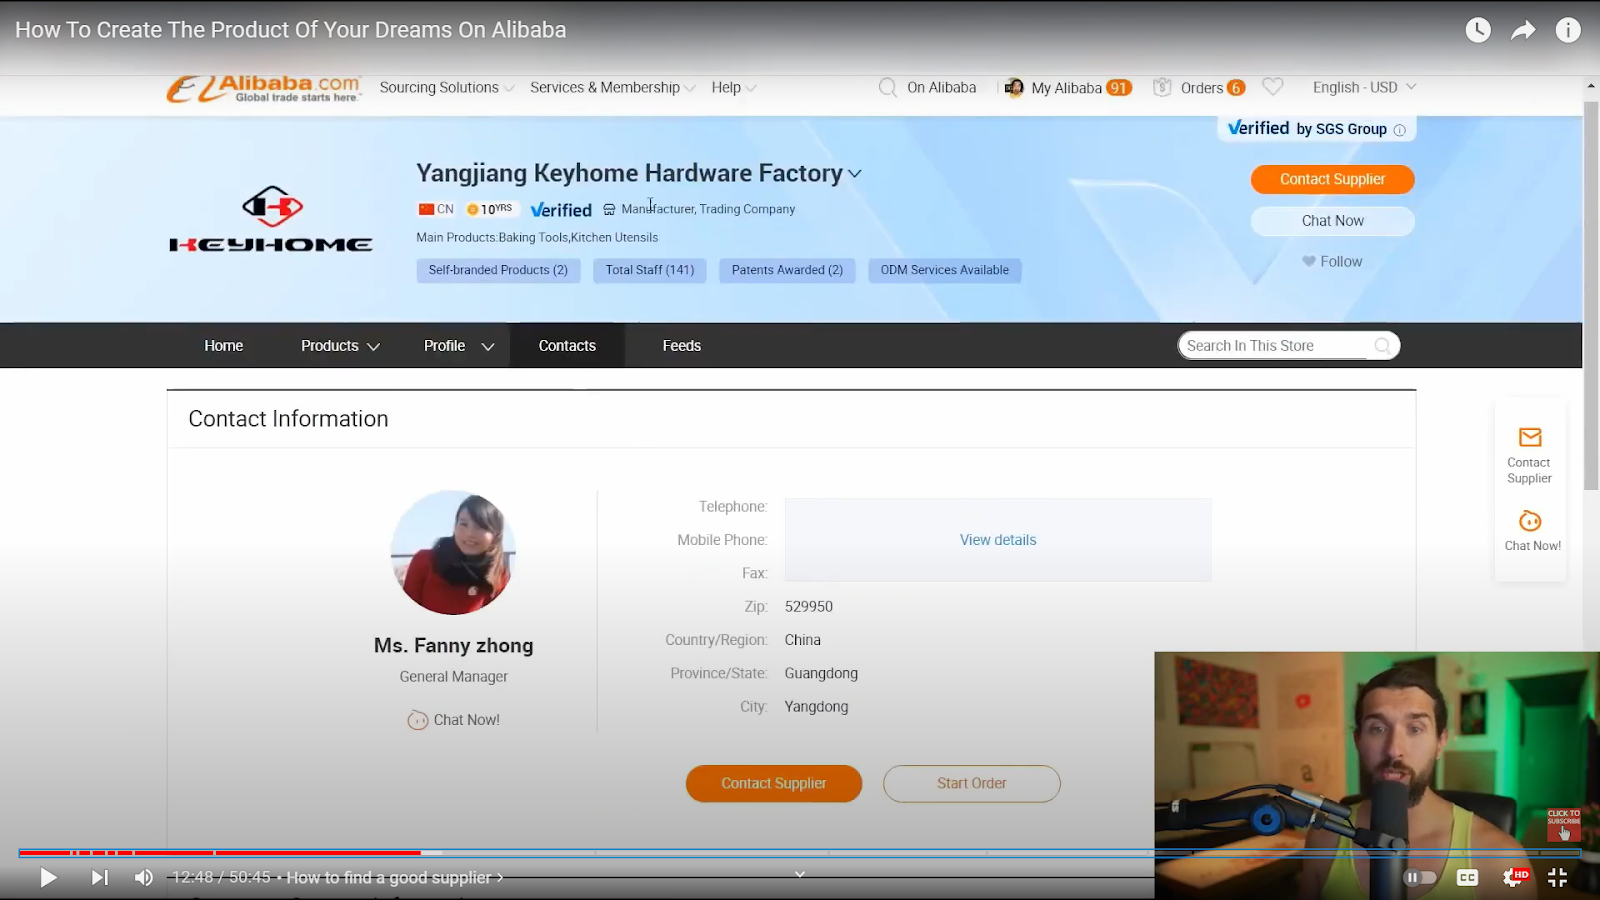Click View details for phone numbers
The height and width of the screenshot is (900, 1600).
point(998,540)
